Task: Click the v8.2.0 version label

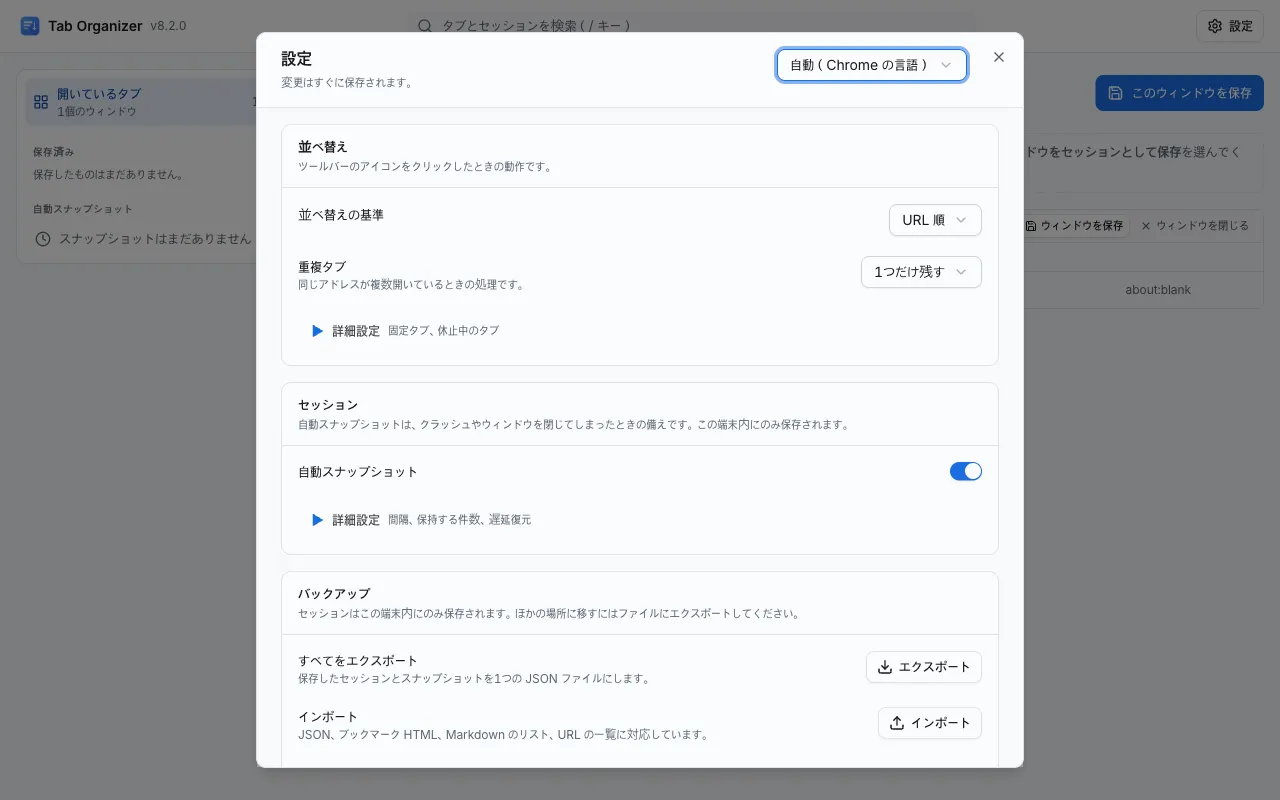Action: [168, 26]
